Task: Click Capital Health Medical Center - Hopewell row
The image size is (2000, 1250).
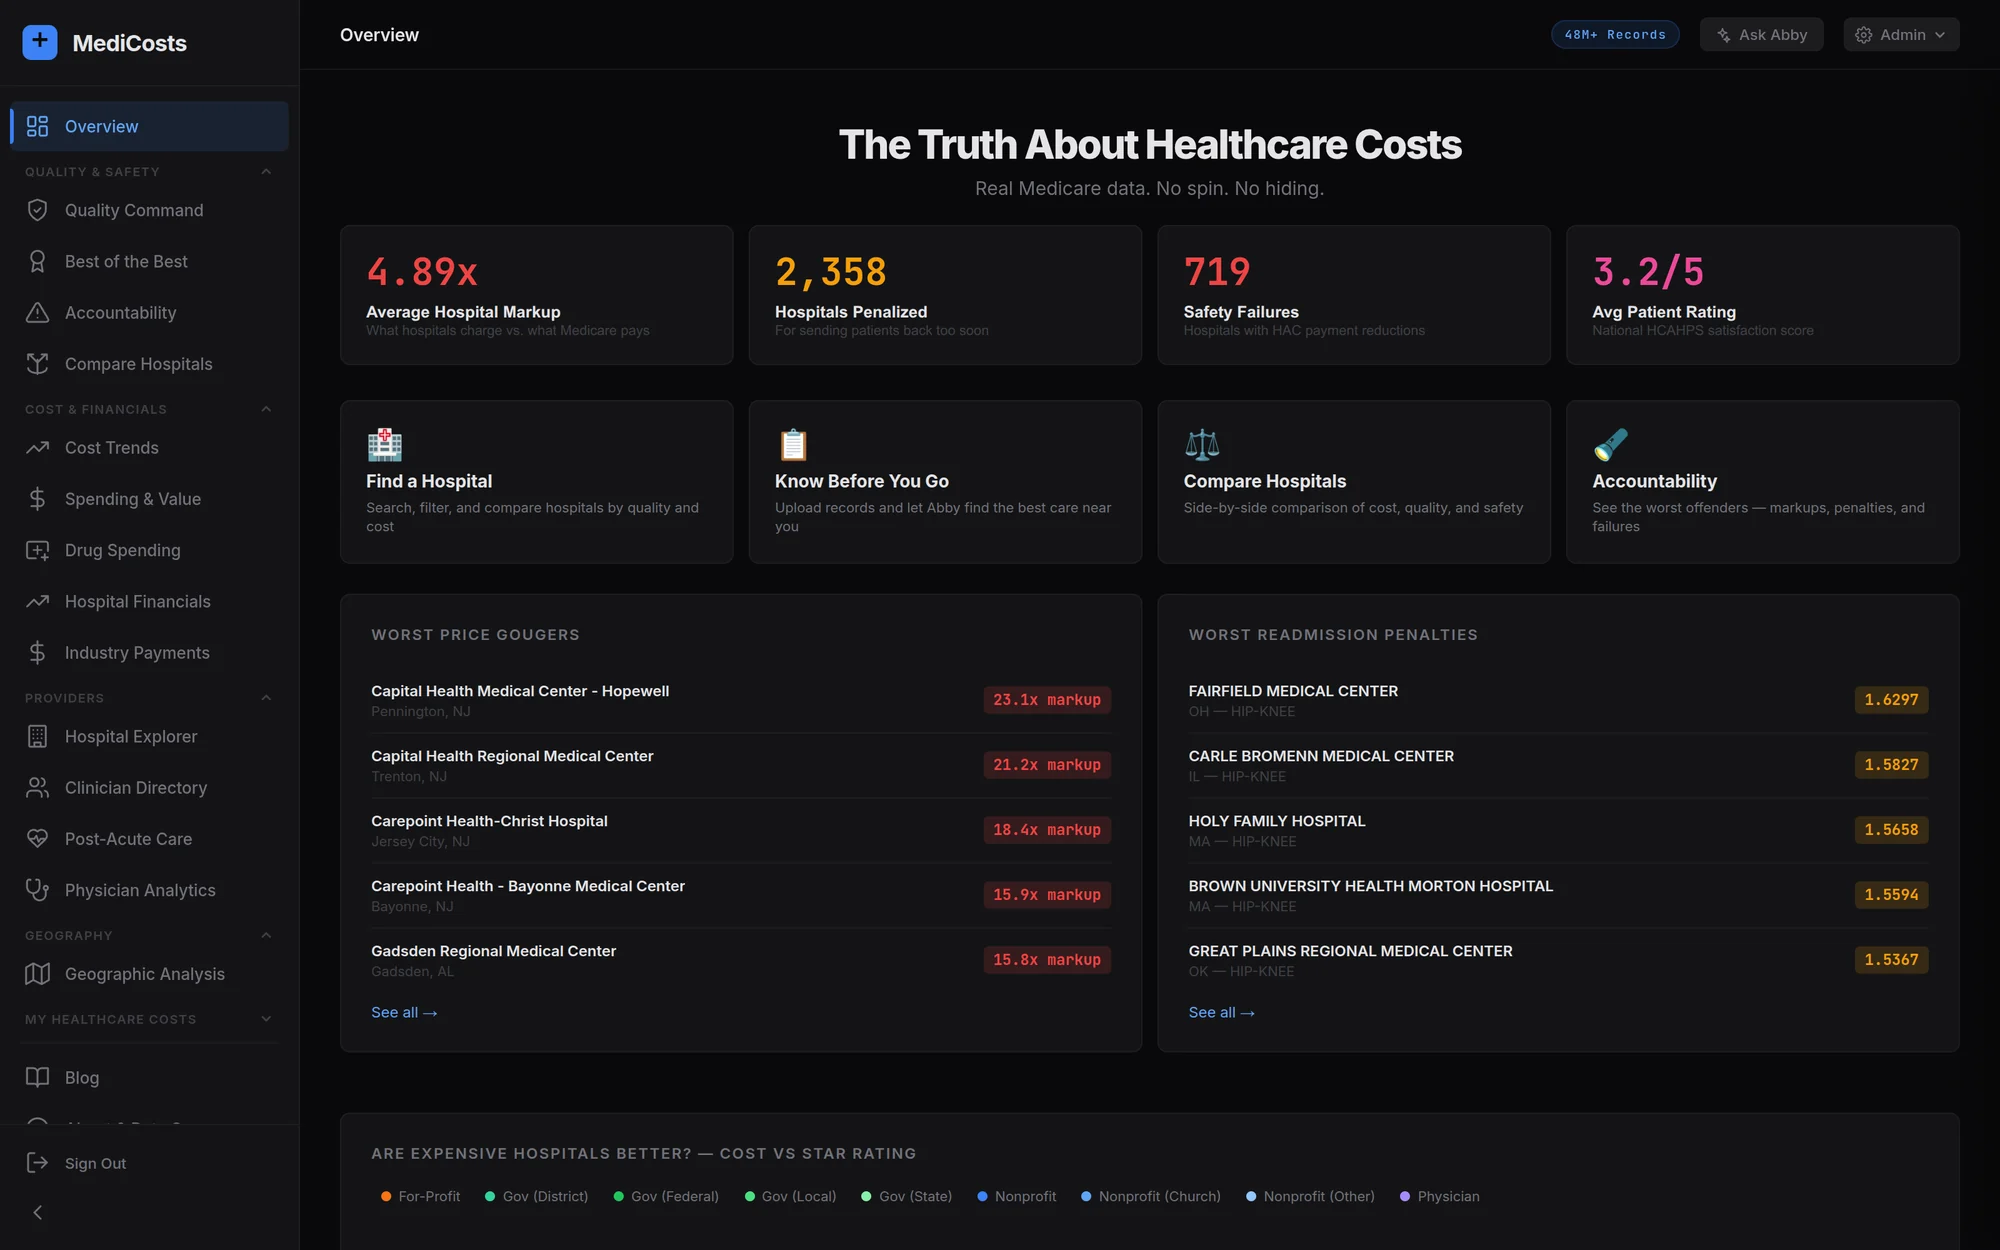Action: coord(740,700)
